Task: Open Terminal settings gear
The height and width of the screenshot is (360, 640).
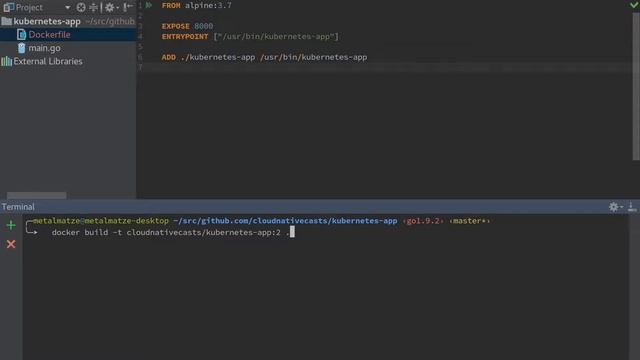Action: [613, 207]
